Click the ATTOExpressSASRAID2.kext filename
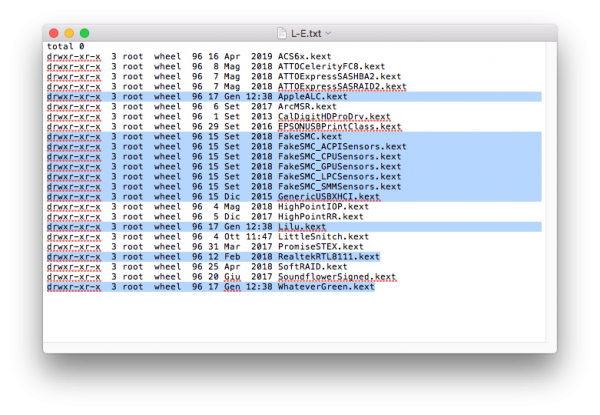Image resolution: width=600 pixels, height=415 pixels. [x=342, y=86]
